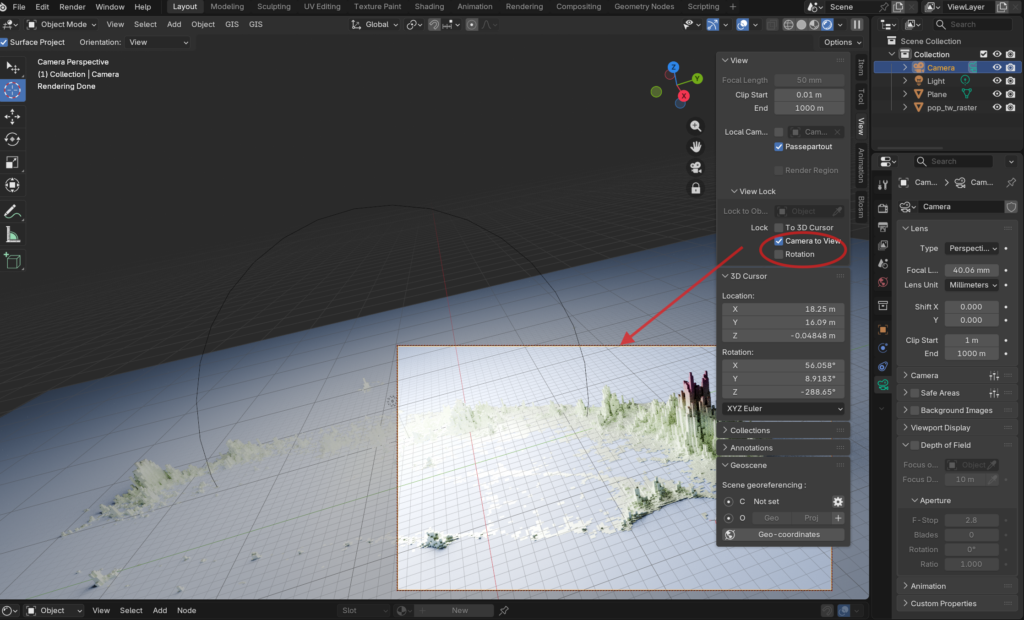1024x620 pixels.
Task: Select the Move tool
Action: pyautogui.click(x=12, y=116)
